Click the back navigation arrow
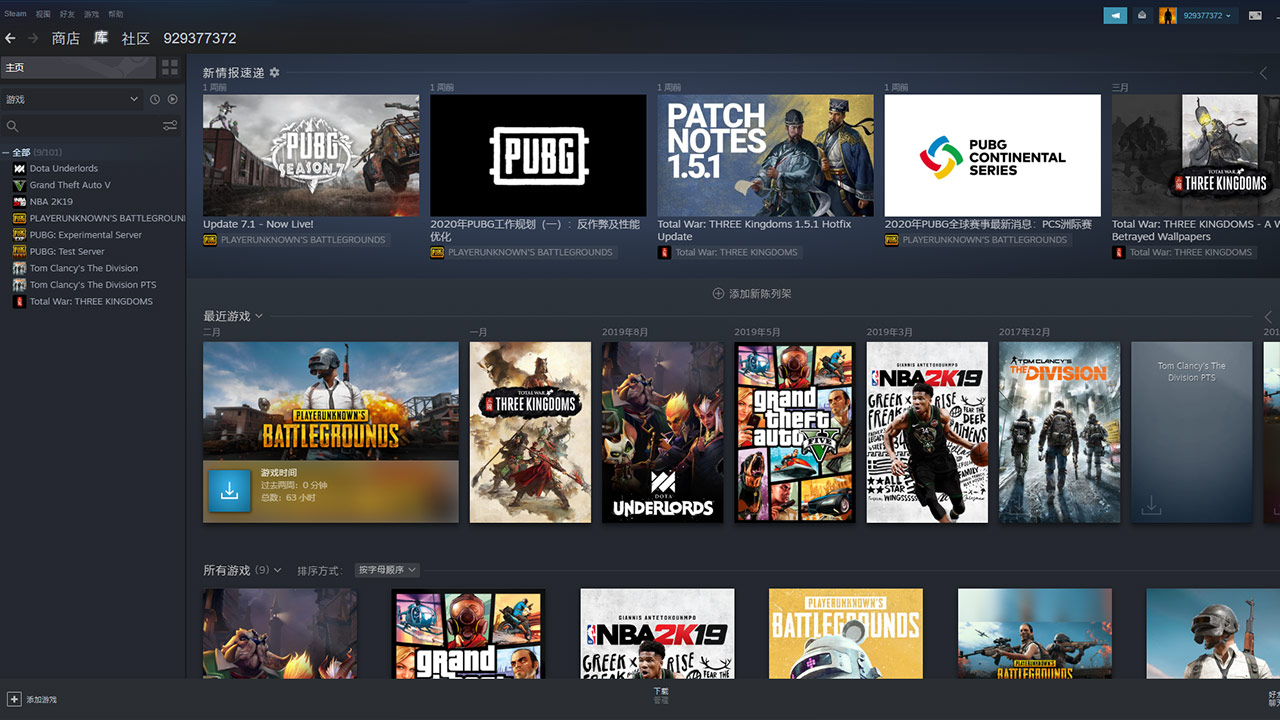The height and width of the screenshot is (720, 1280). 11,38
